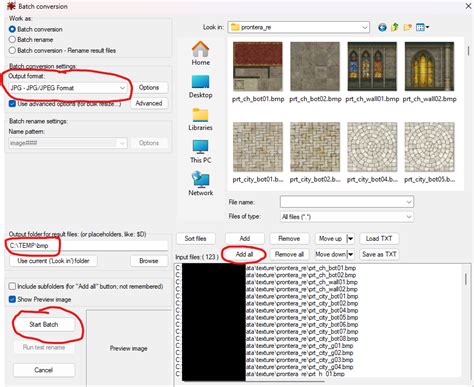Open the Name pattern dropdown
The width and height of the screenshot is (474, 387).
[68, 143]
